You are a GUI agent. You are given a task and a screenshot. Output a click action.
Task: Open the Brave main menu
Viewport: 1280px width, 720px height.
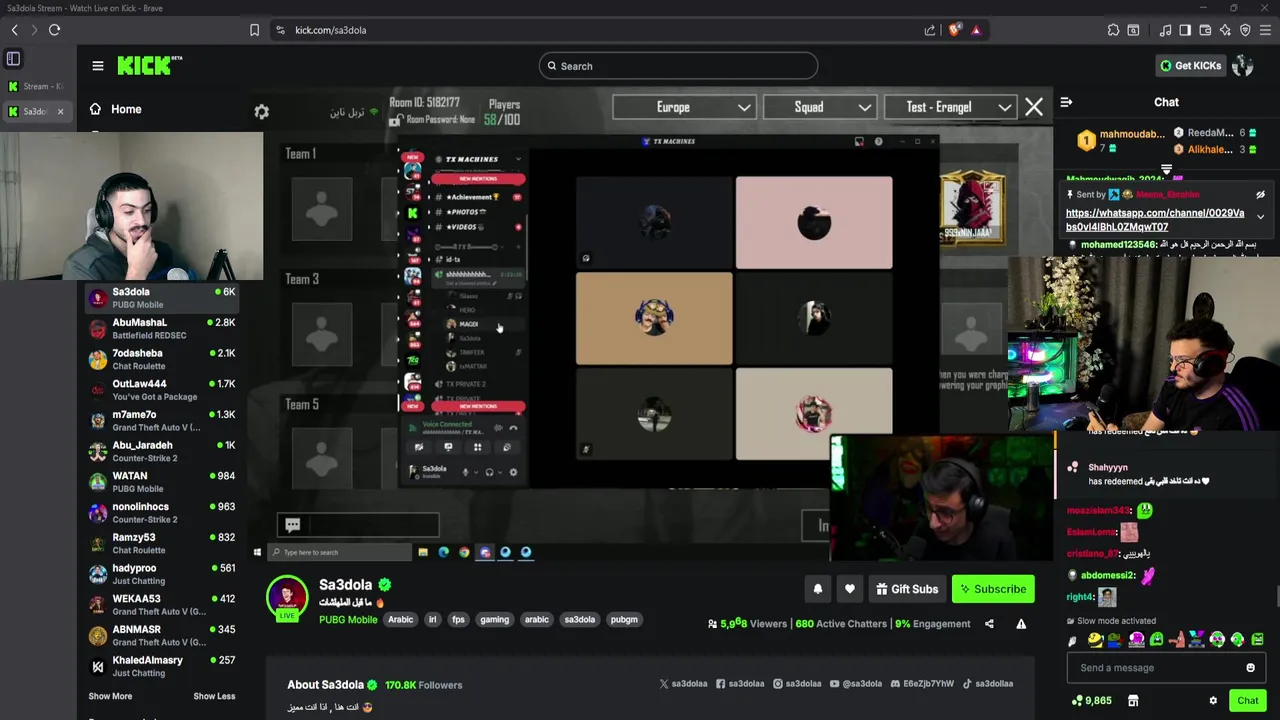pyautogui.click(x=1266, y=30)
